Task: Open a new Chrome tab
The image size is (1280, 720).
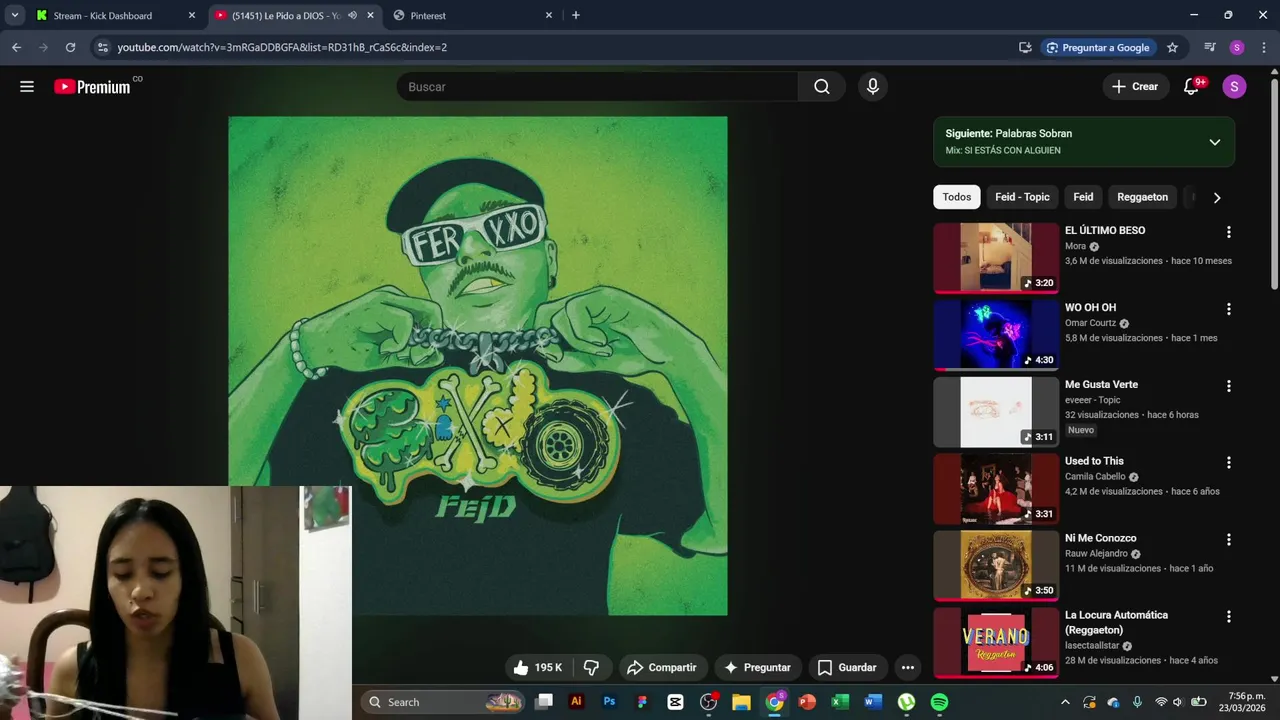Action: [575, 15]
